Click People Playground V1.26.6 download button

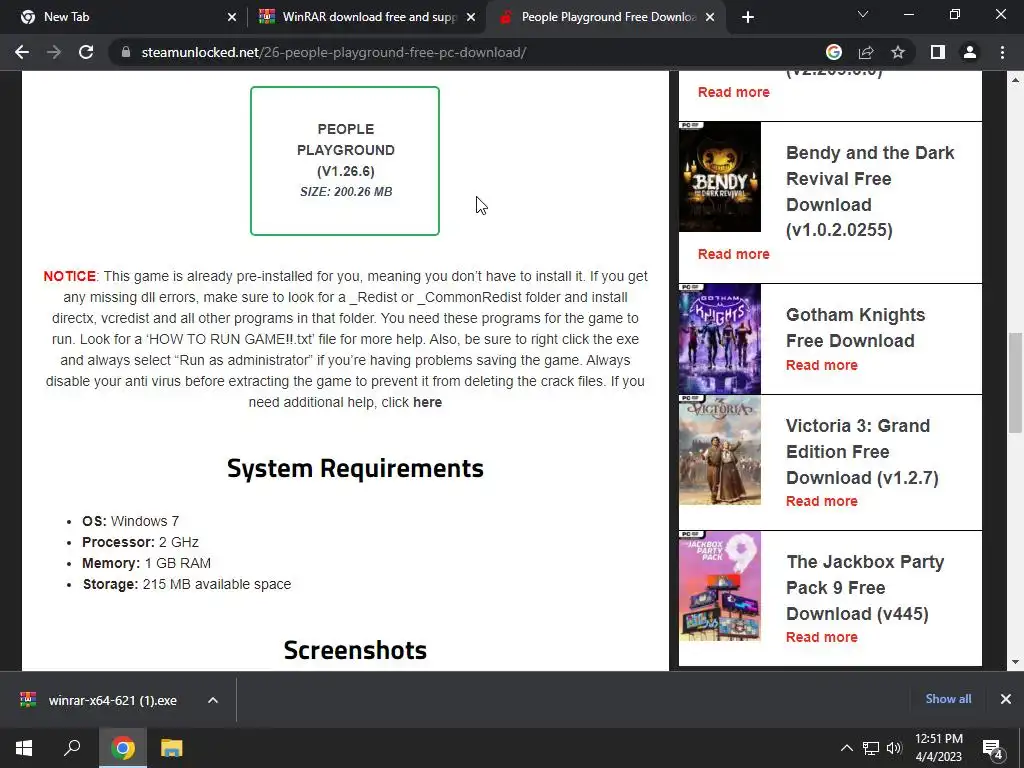(345, 161)
